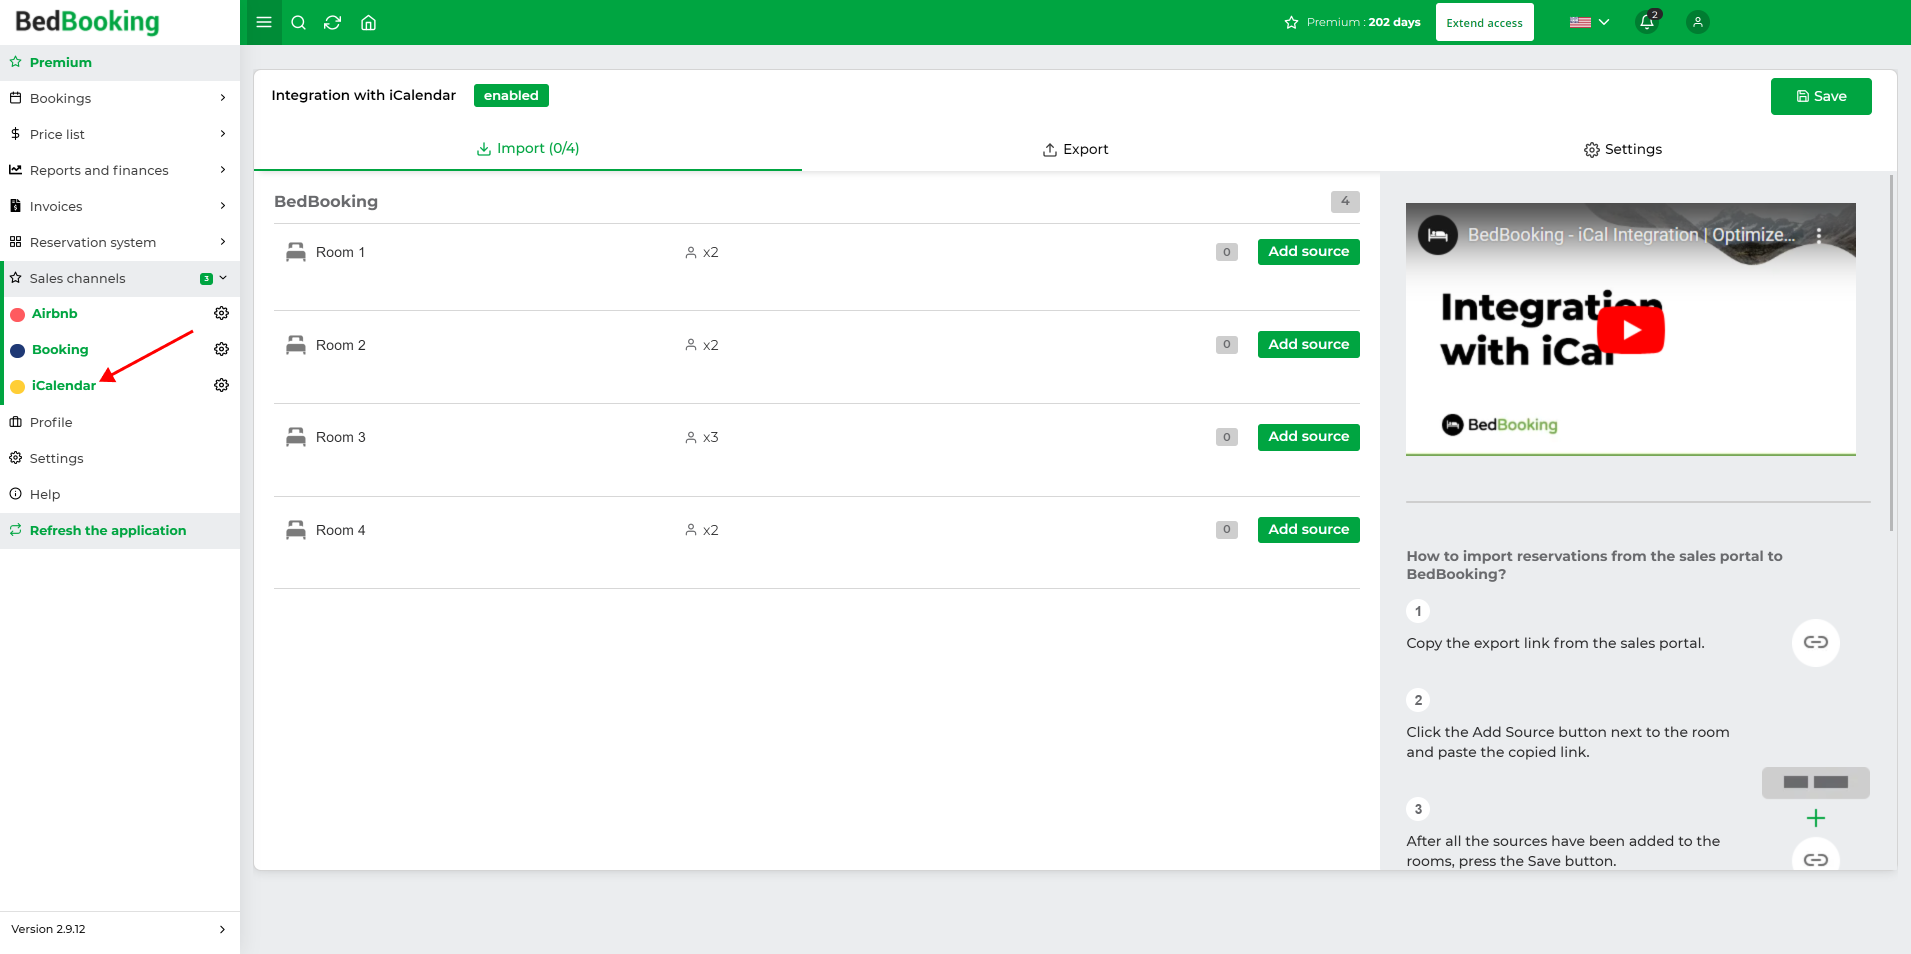Click the Room 1 guest count icon
This screenshot has width=1911, height=954.
tap(690, 252)
